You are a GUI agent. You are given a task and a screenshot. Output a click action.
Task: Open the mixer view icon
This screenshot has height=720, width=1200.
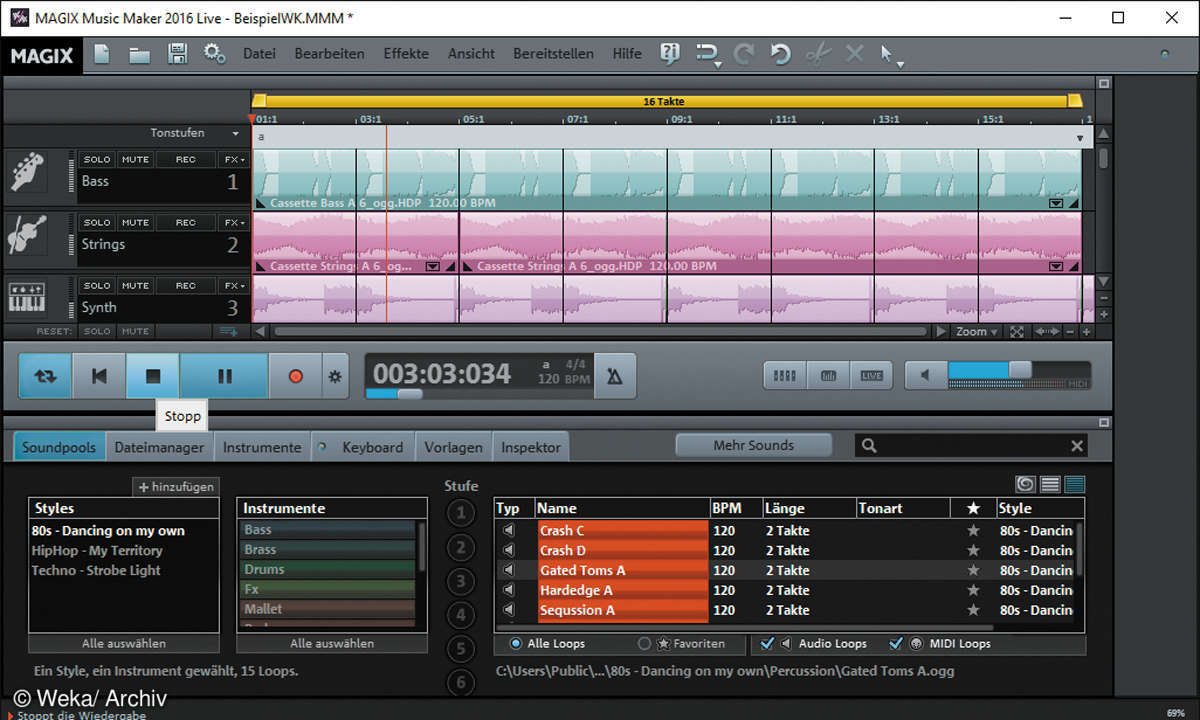point(785,376)
